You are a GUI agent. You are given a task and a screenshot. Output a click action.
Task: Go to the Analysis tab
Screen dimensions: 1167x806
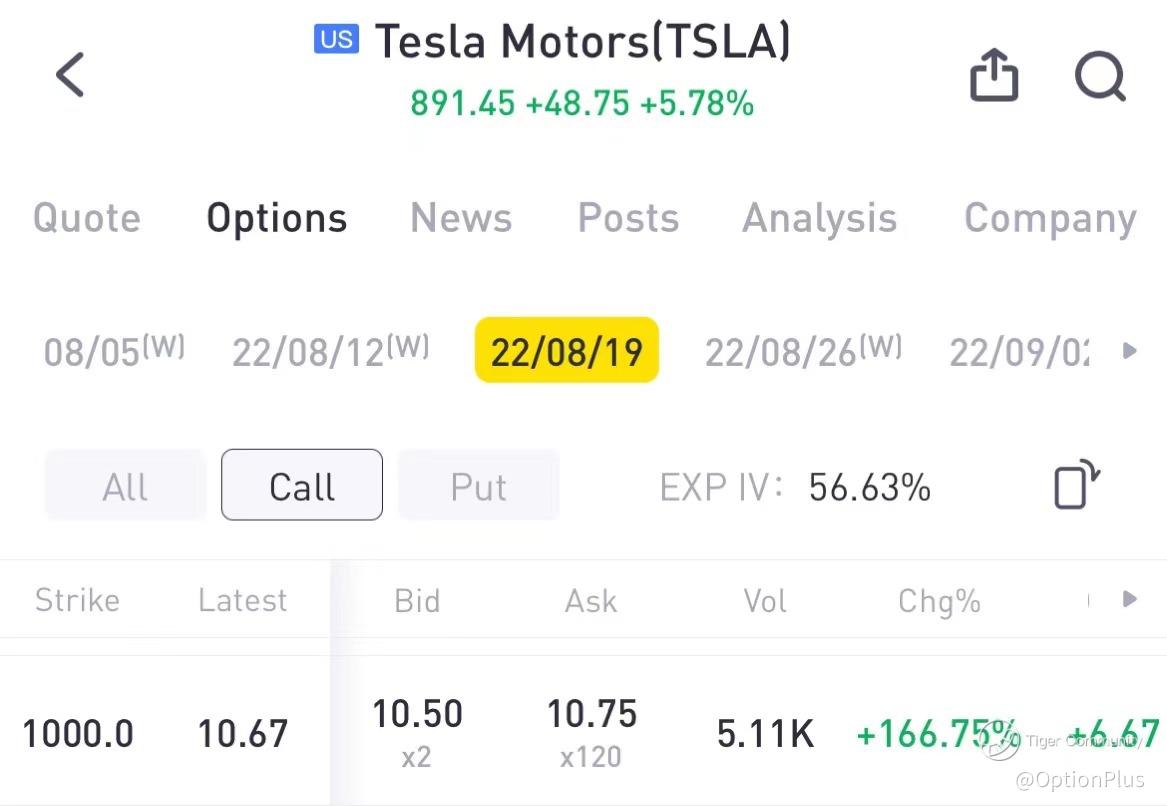click(819, 218)
